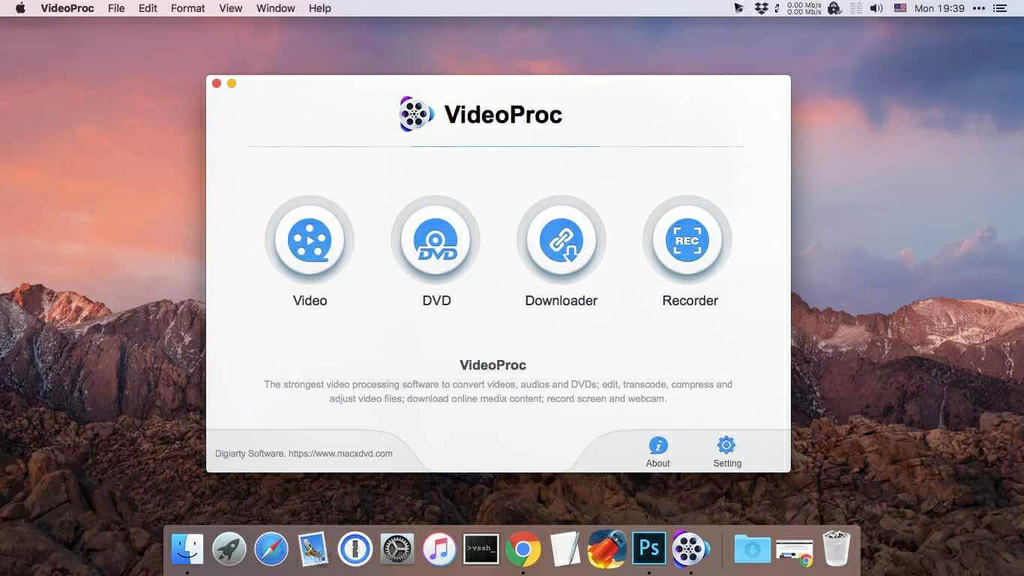1024x576 pixels.
Task: Open the US flag input source menu
Action: pyautogui.click(x=900, y=8)
